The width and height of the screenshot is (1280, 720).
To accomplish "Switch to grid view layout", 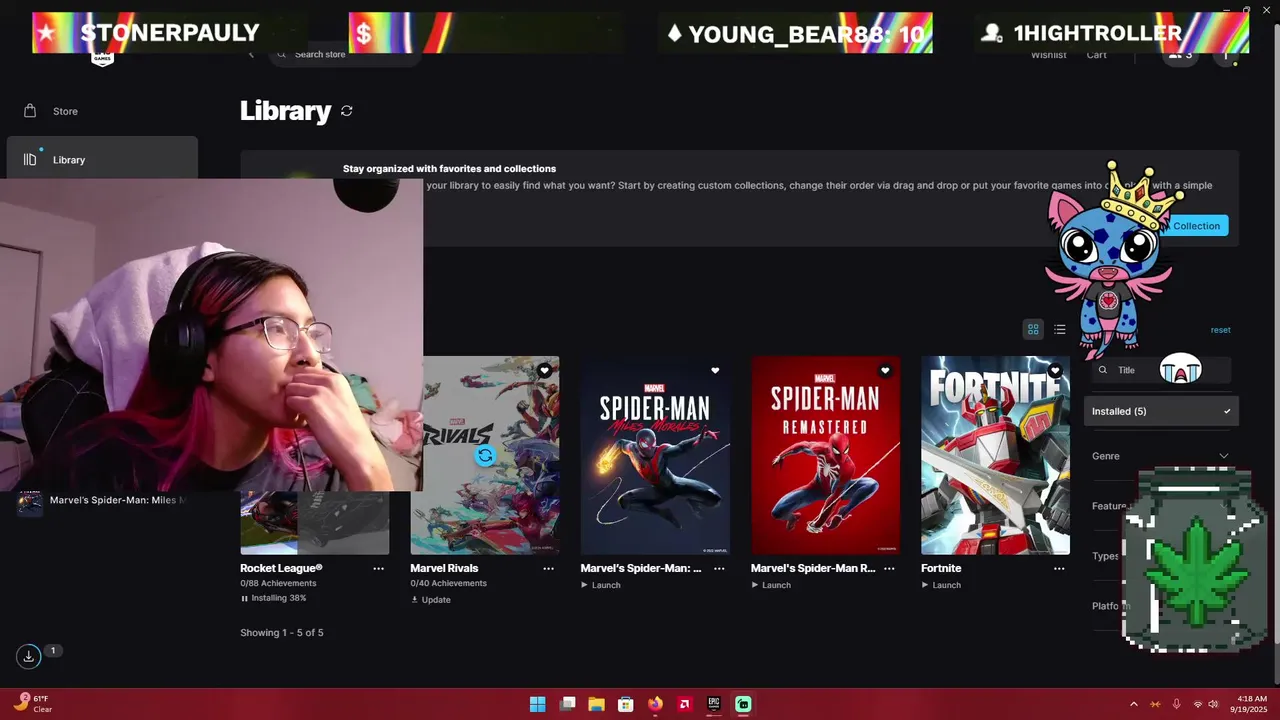I will 1033,329.
